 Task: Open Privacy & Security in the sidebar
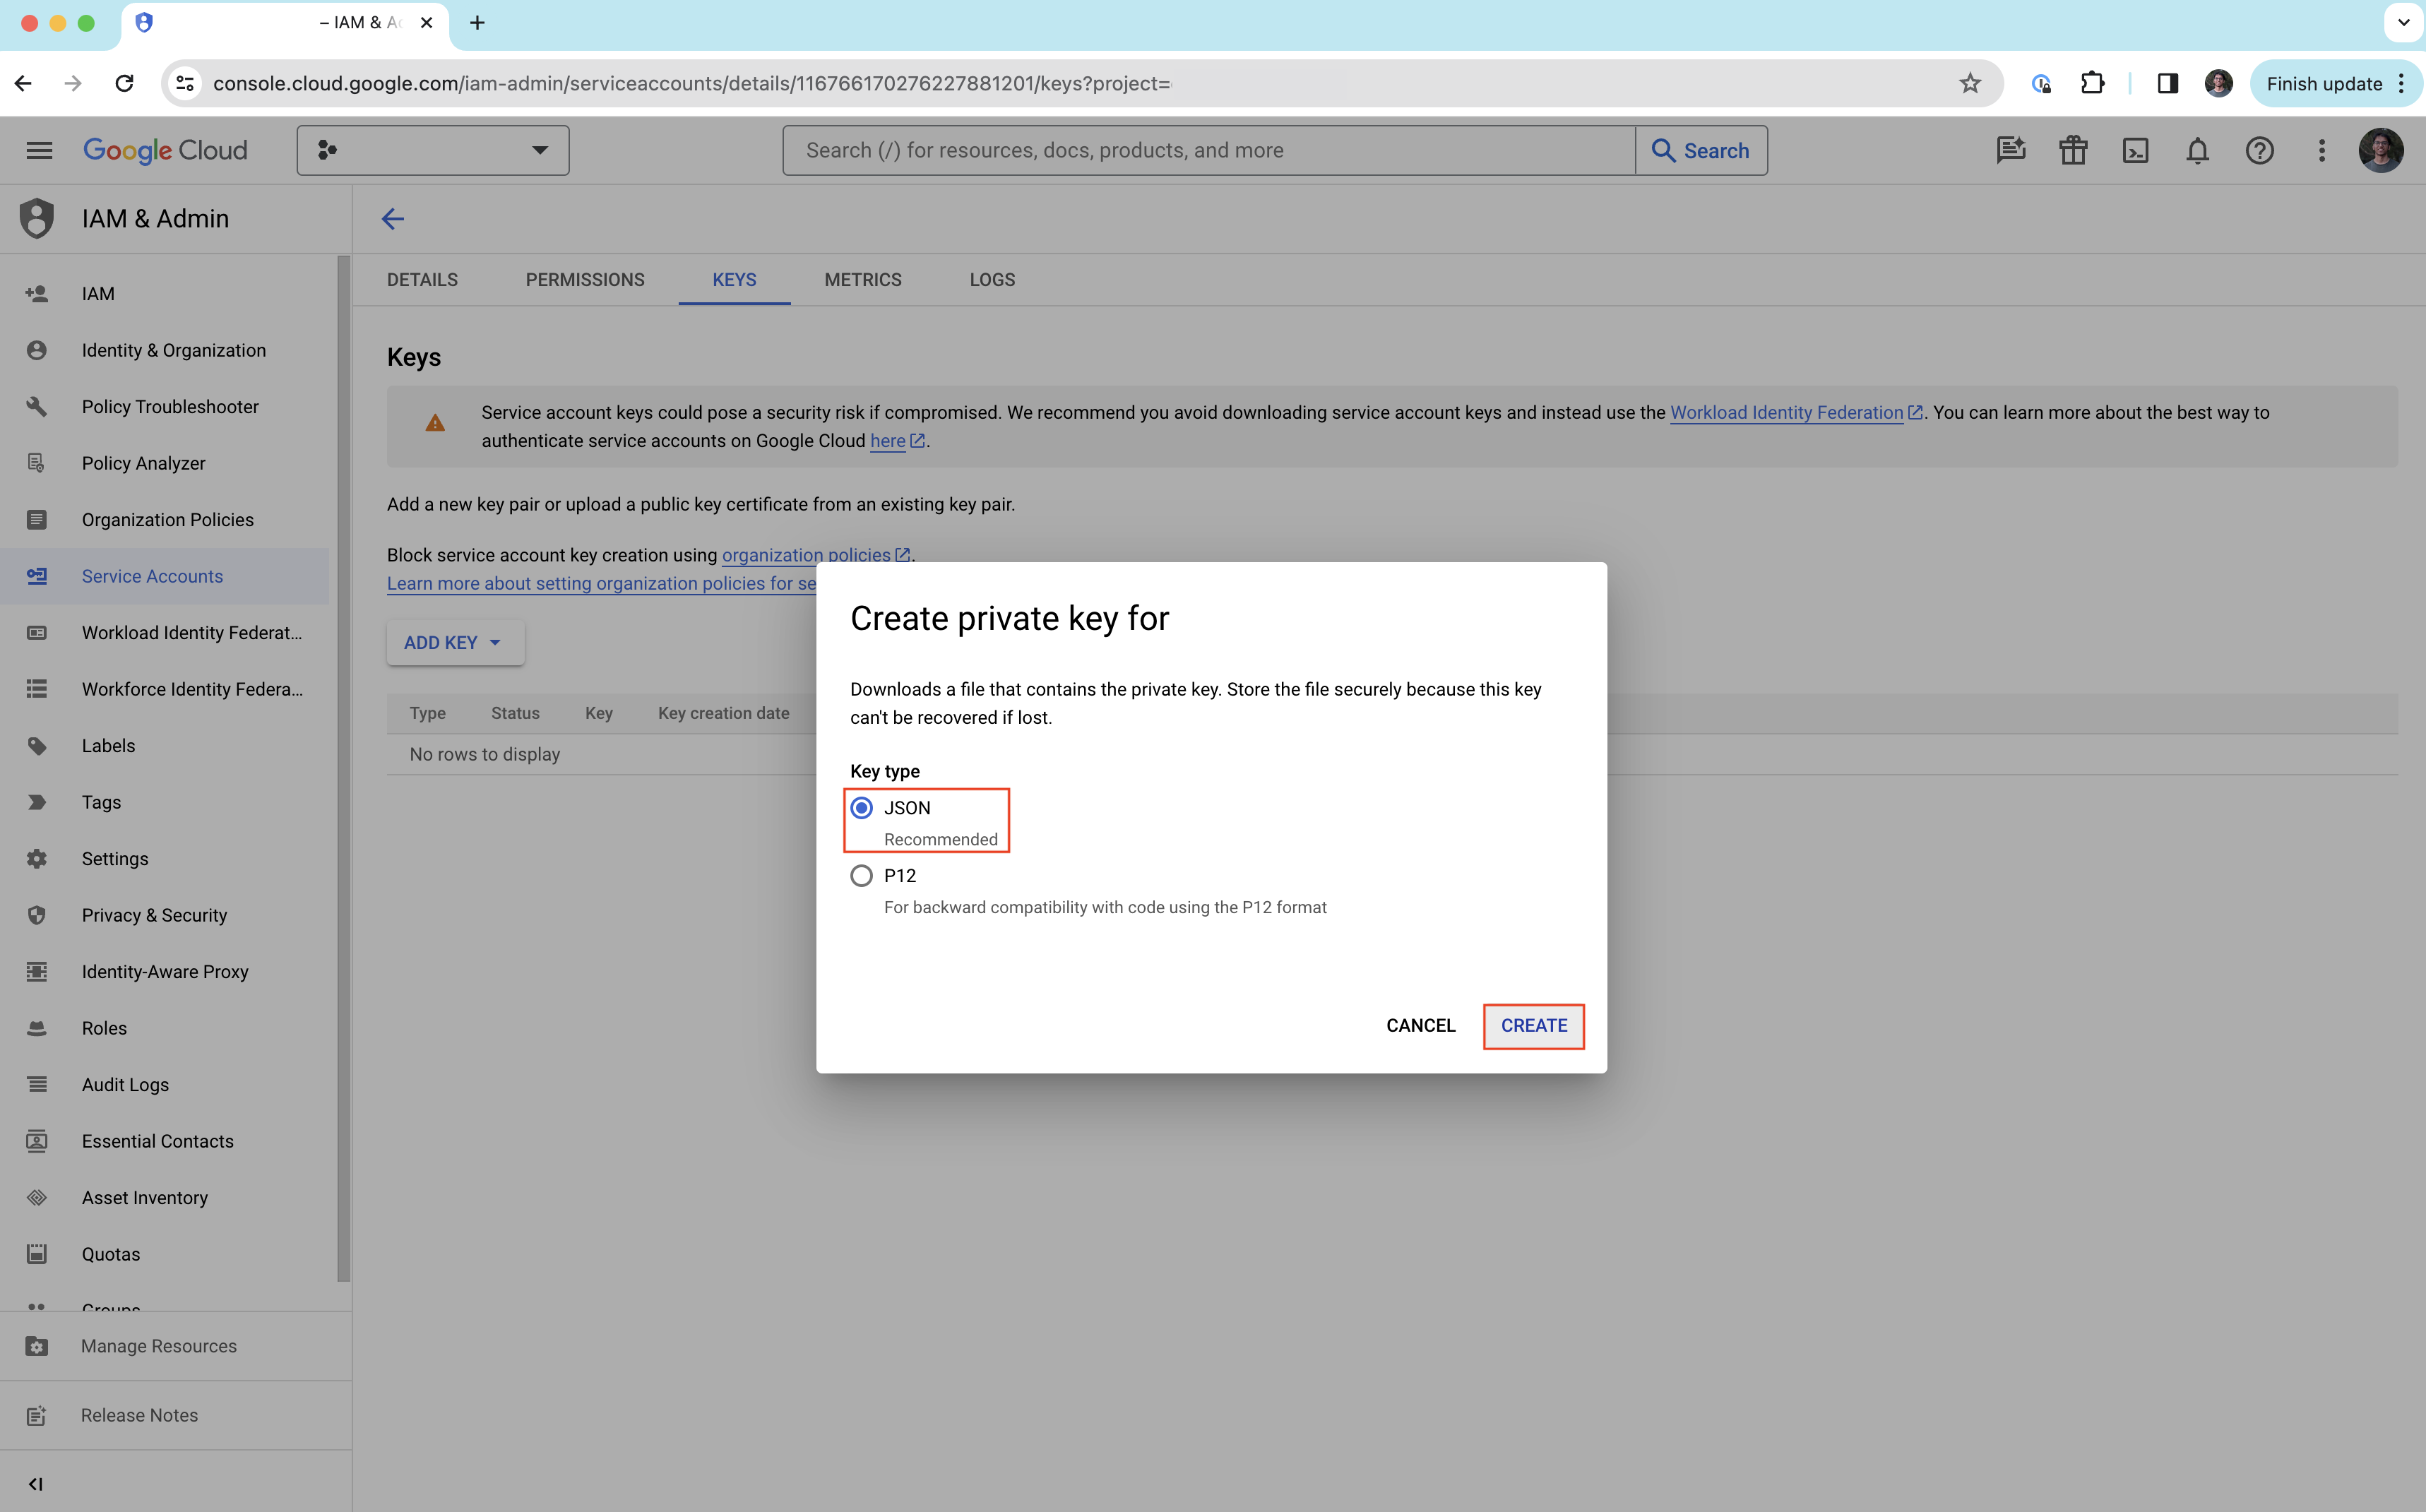165,915
